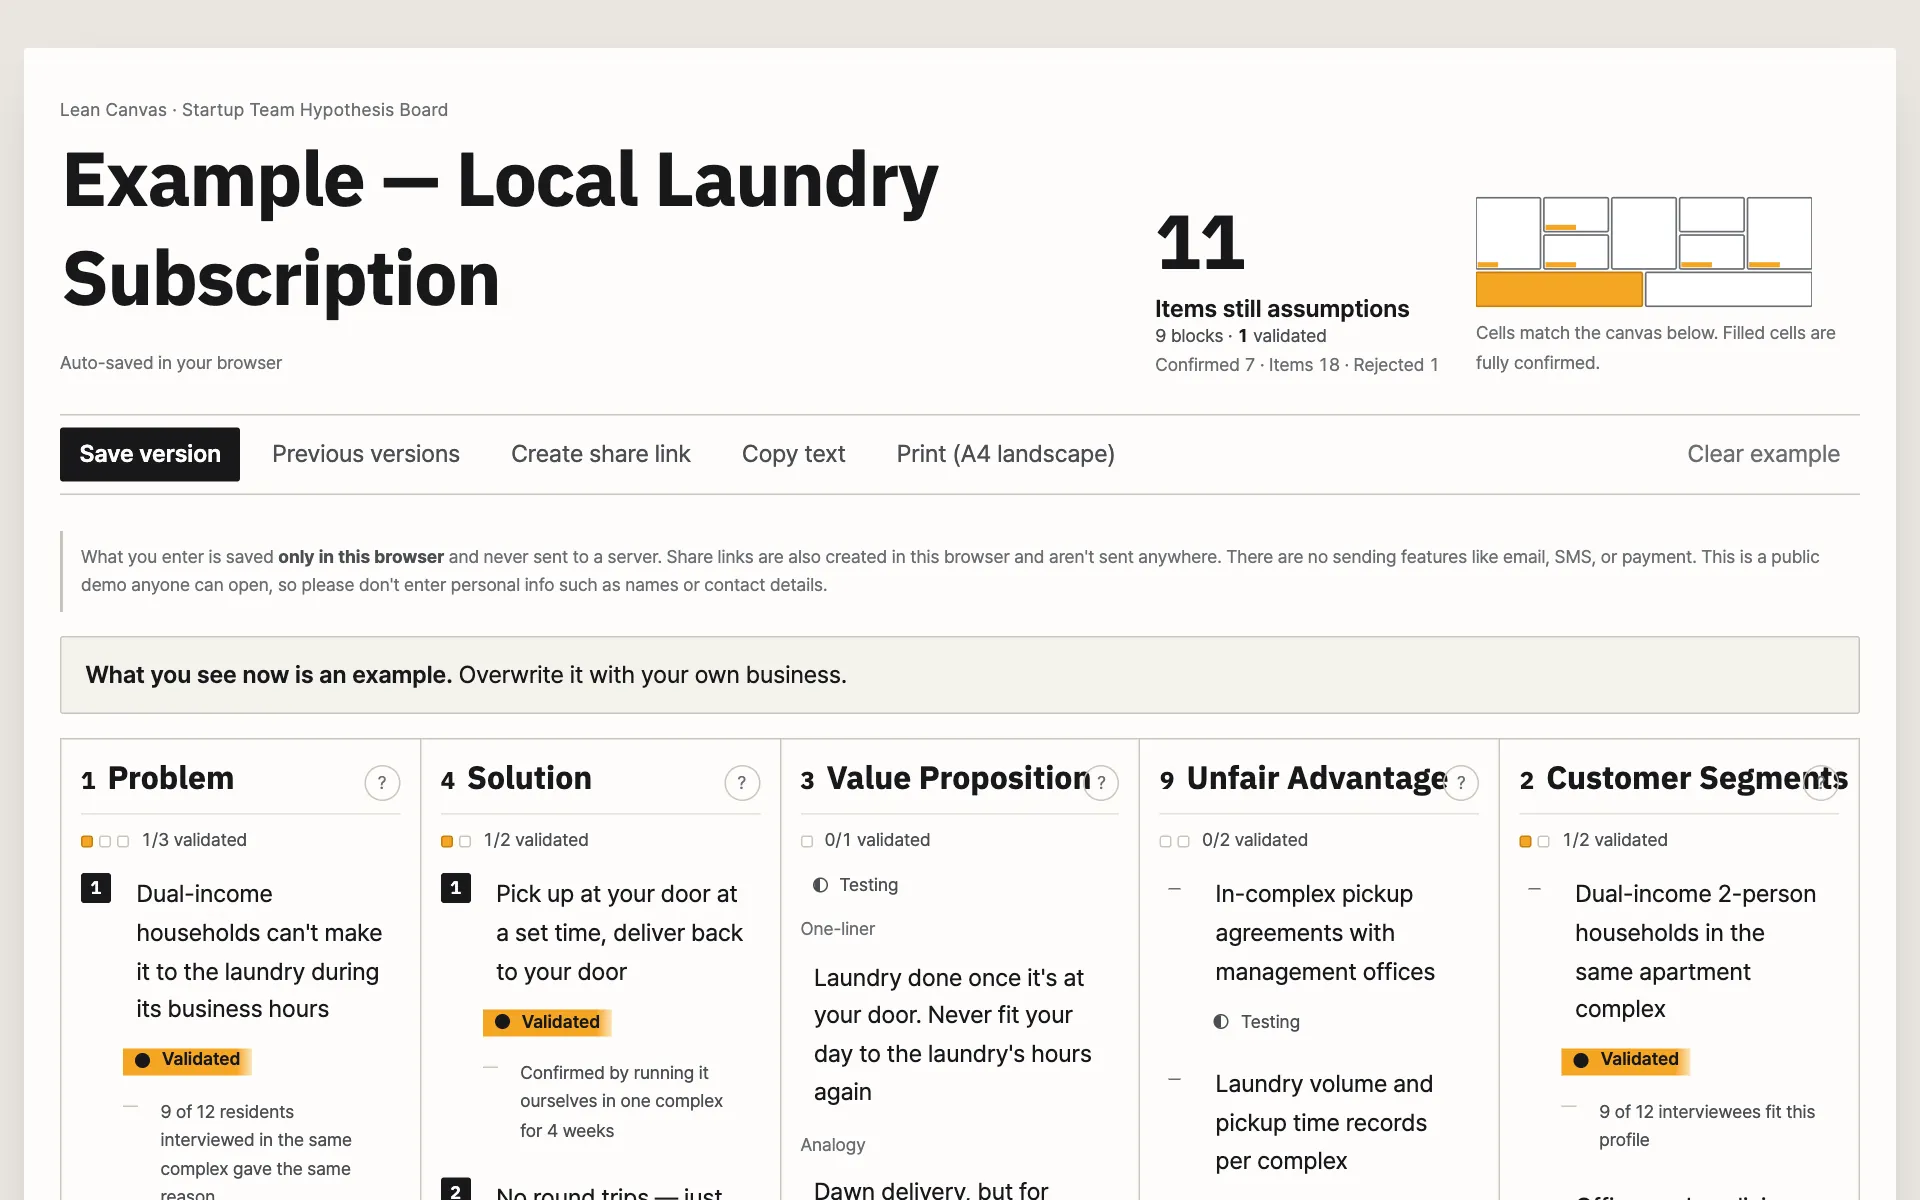Toggle the Testing status under In-complex pickup agreements

pos(1256,1022)
